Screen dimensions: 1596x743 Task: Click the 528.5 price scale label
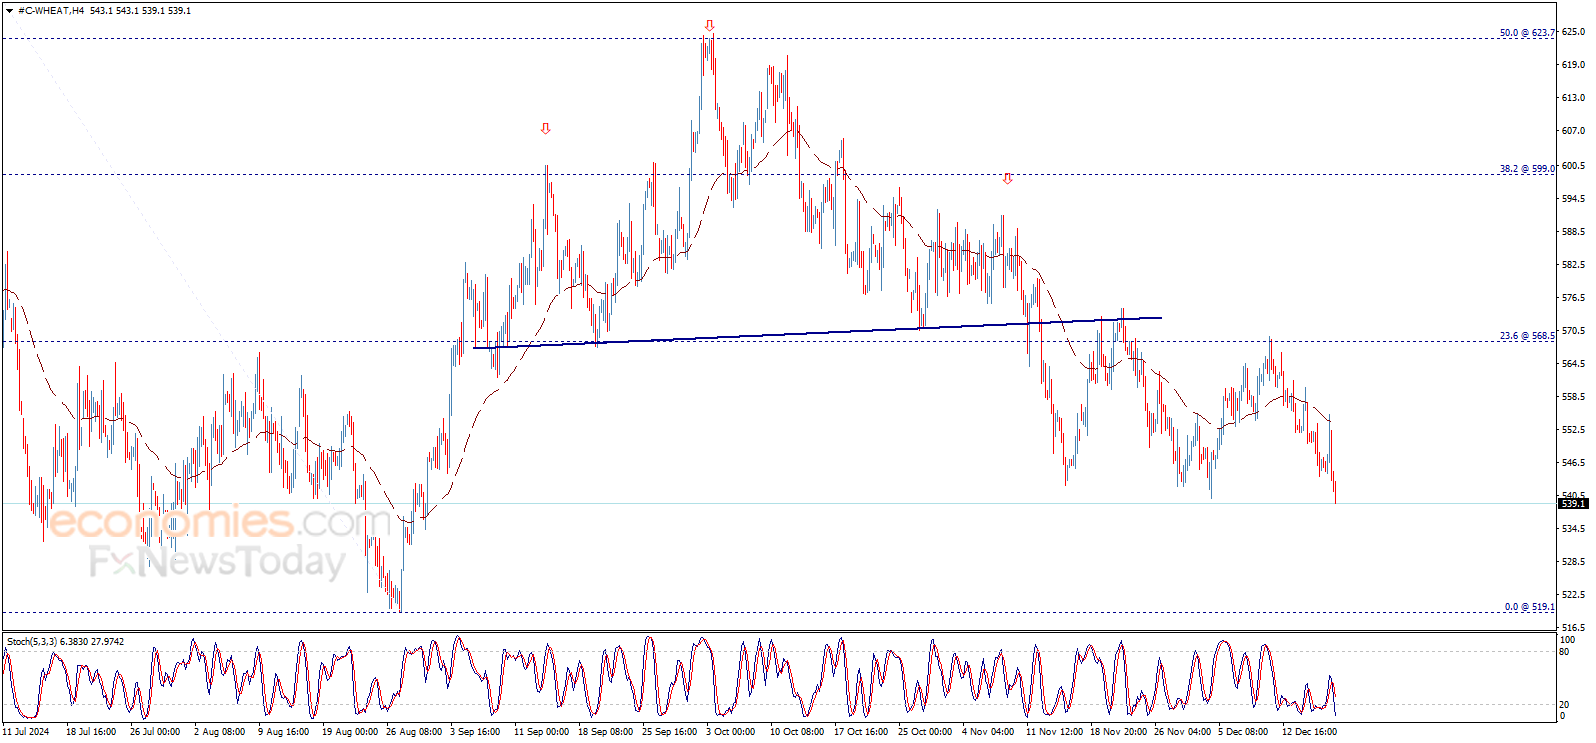[x=1573, y=562]
